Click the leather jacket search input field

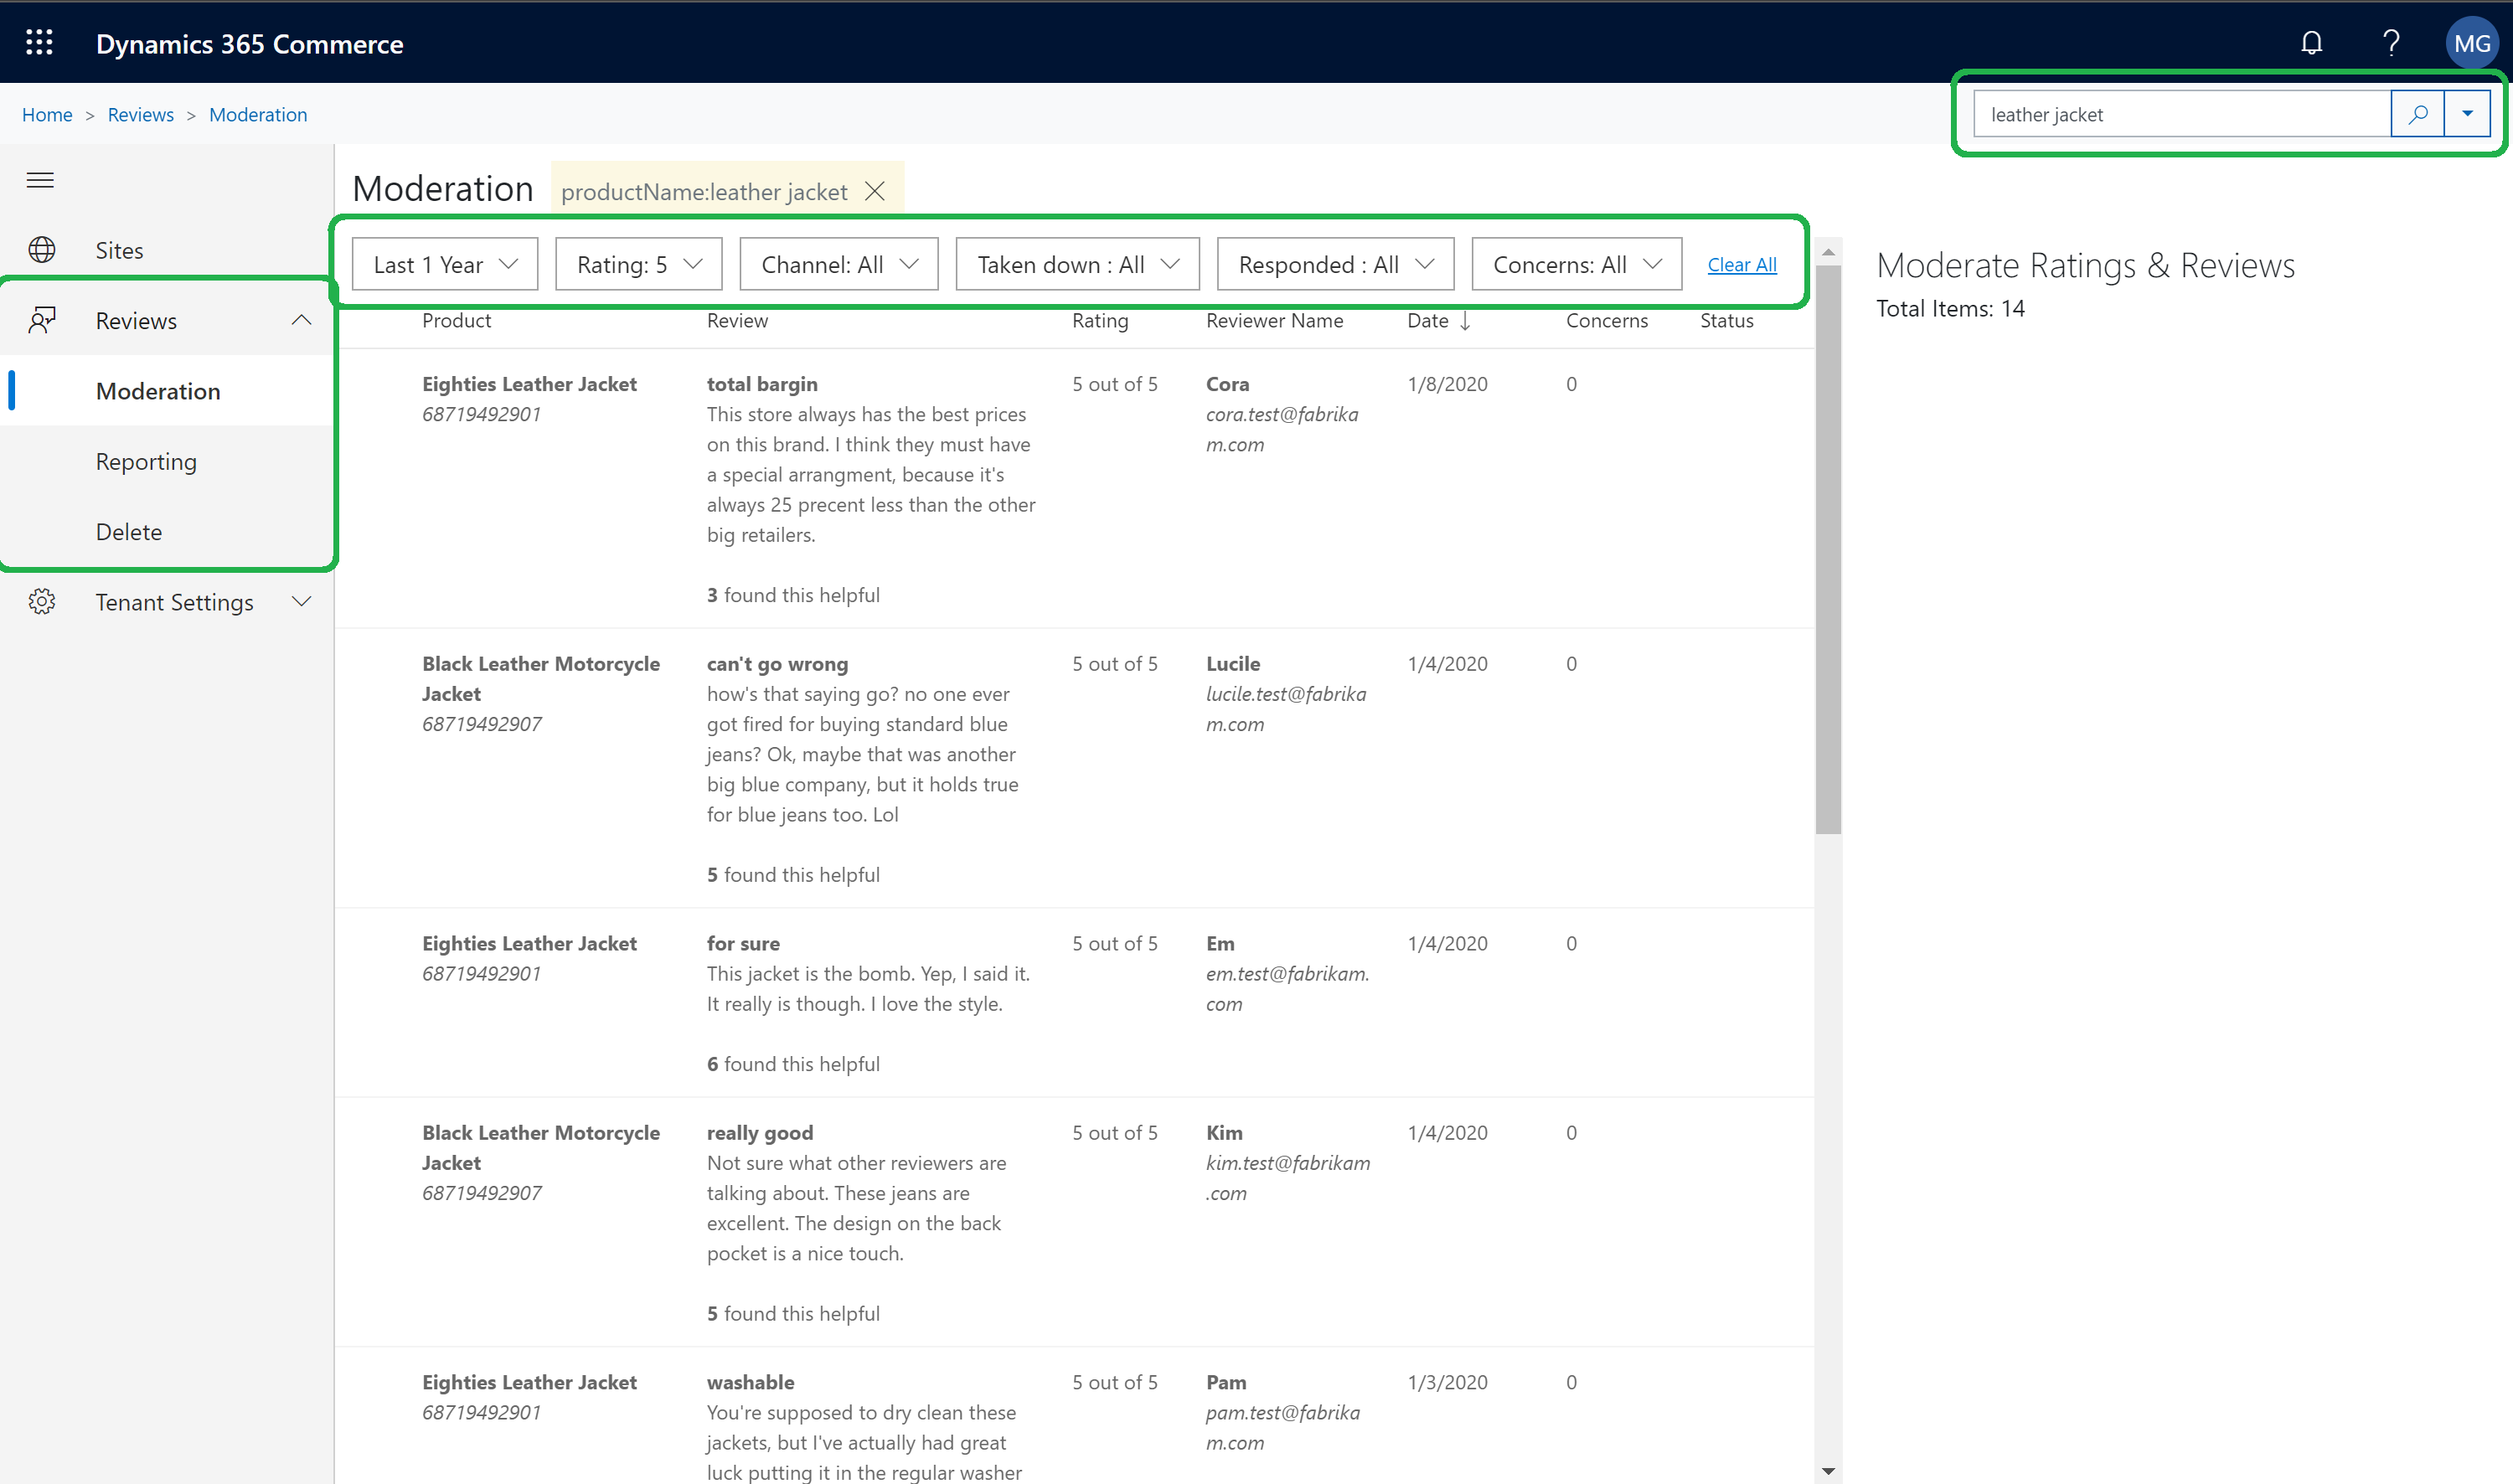tap(2179, 113)
